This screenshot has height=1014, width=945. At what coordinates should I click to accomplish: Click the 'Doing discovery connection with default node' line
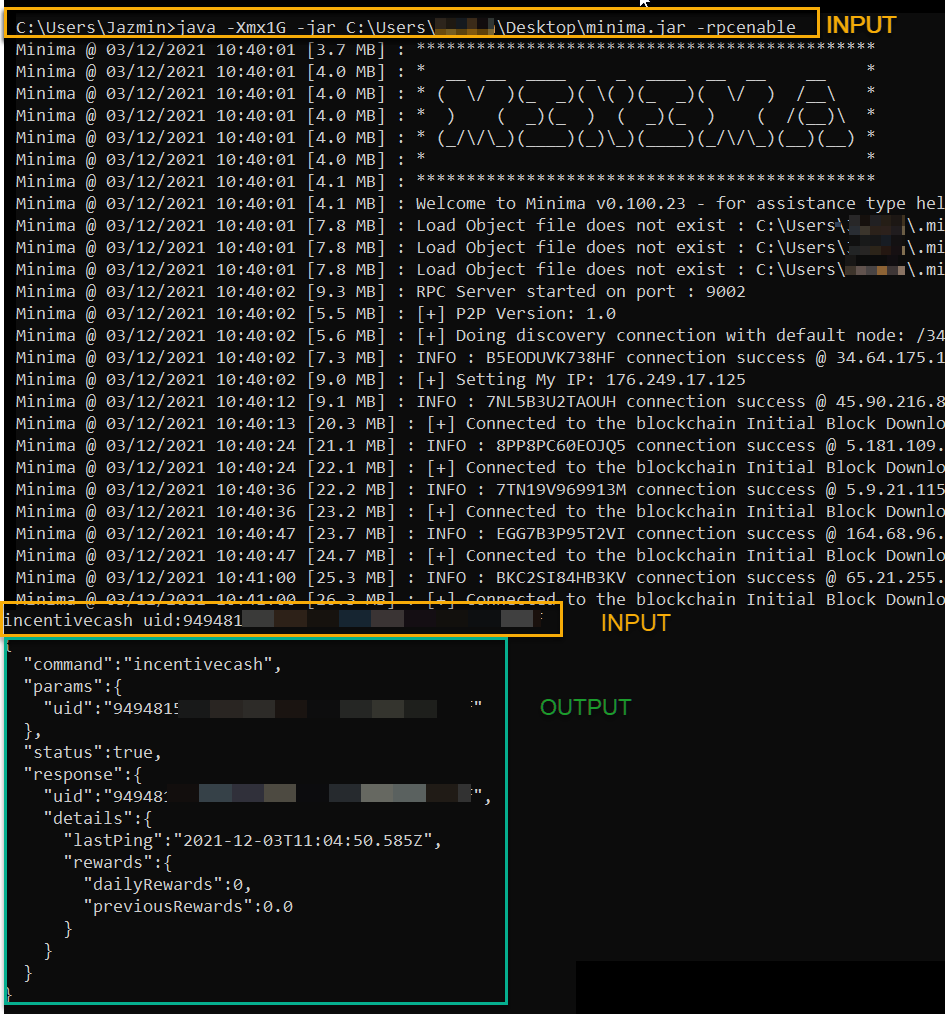pos(479,336)
